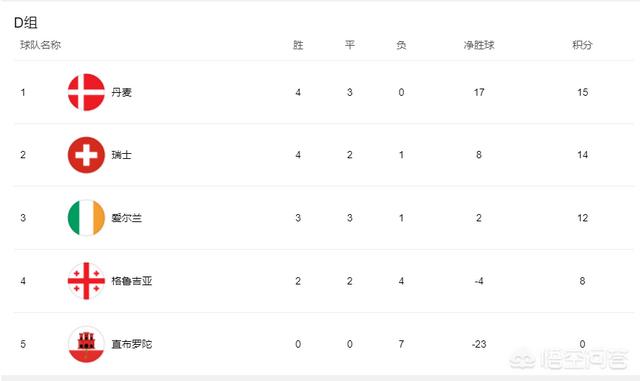Sort by the 积分 column header
The height and width of the screenshot is (381, 640).
coord(582,45)
